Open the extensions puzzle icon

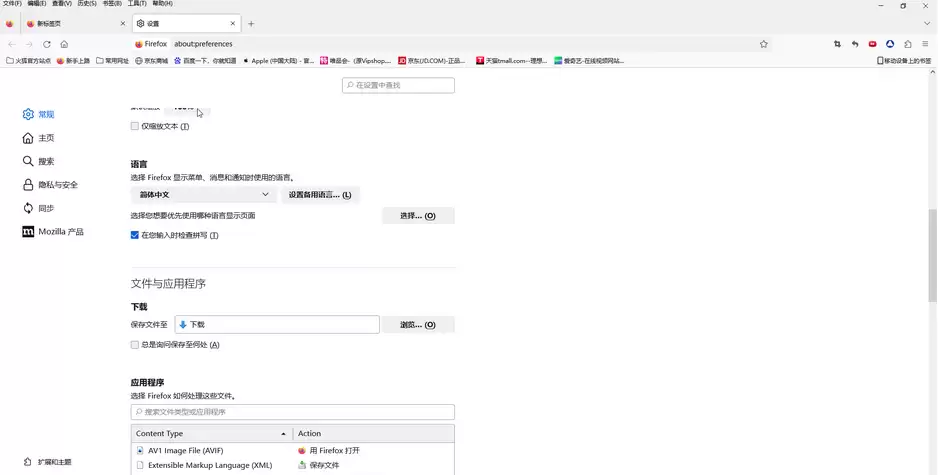907,44
